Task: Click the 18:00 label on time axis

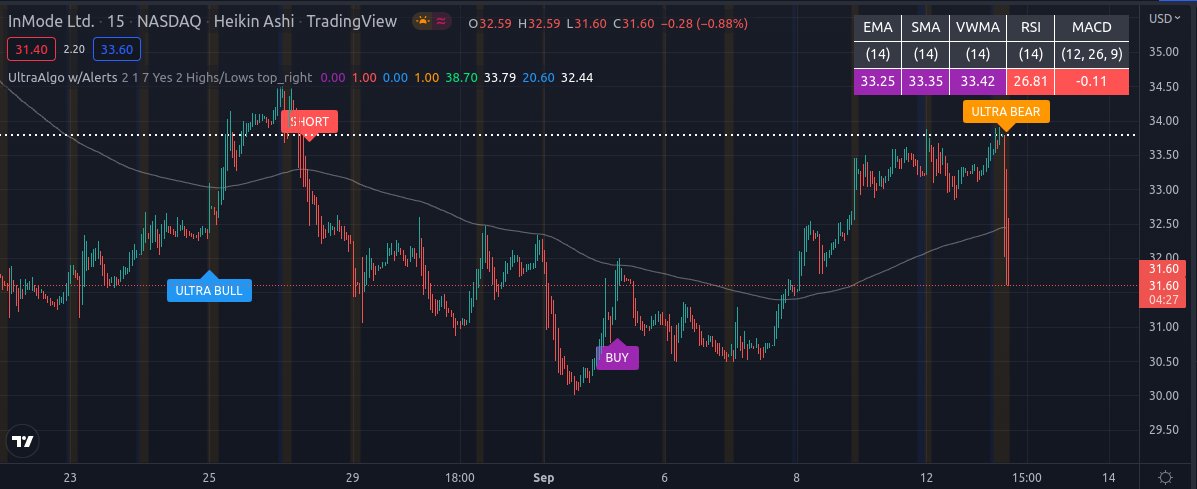Action: click(x=459, y=478)
